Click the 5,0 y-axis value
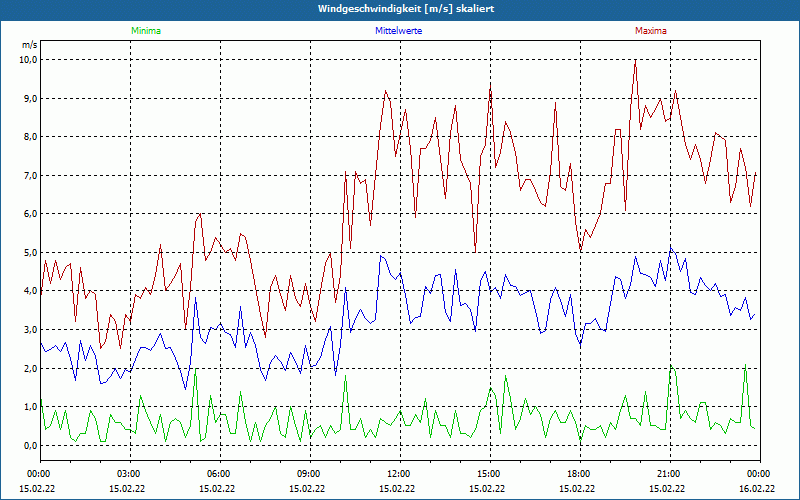Screen dimensions: 800x500 (x=31, y=253)
